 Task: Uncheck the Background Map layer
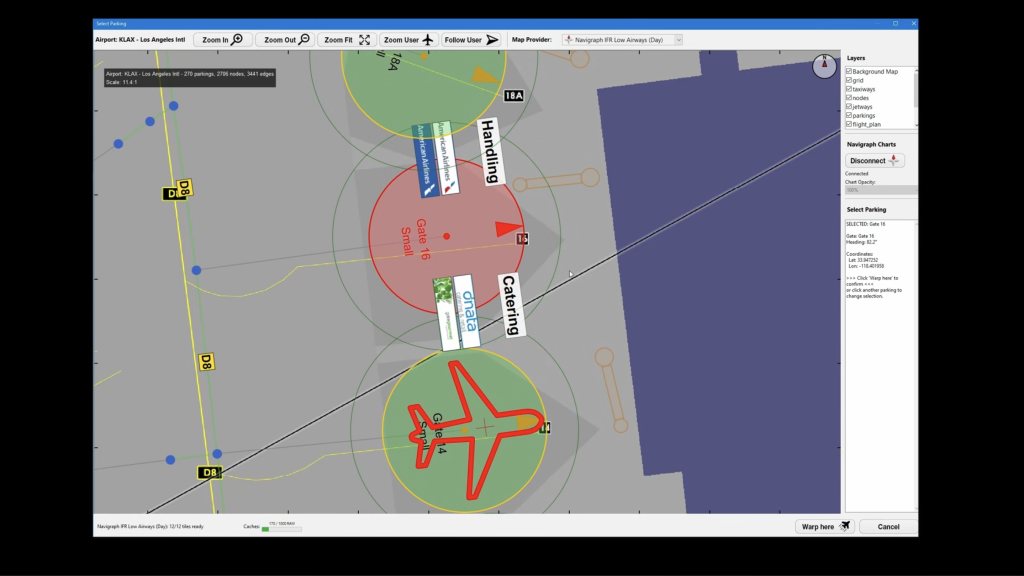849,72
